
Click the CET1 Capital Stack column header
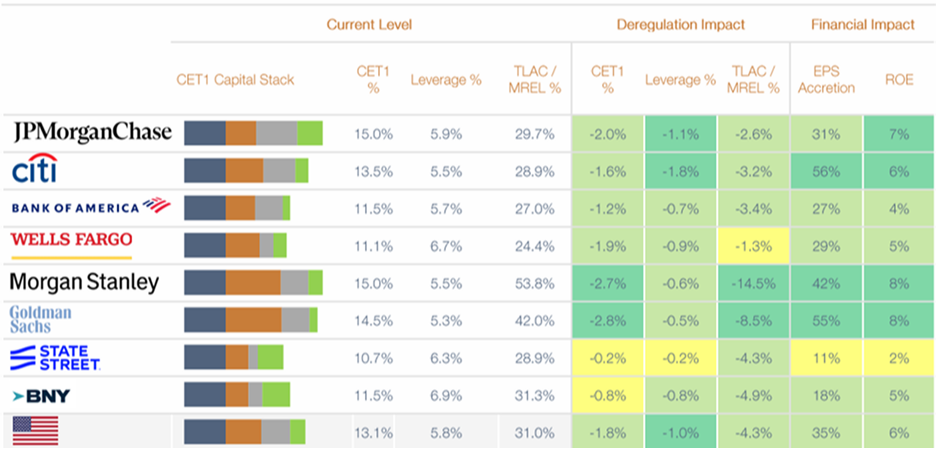point(235,80)
